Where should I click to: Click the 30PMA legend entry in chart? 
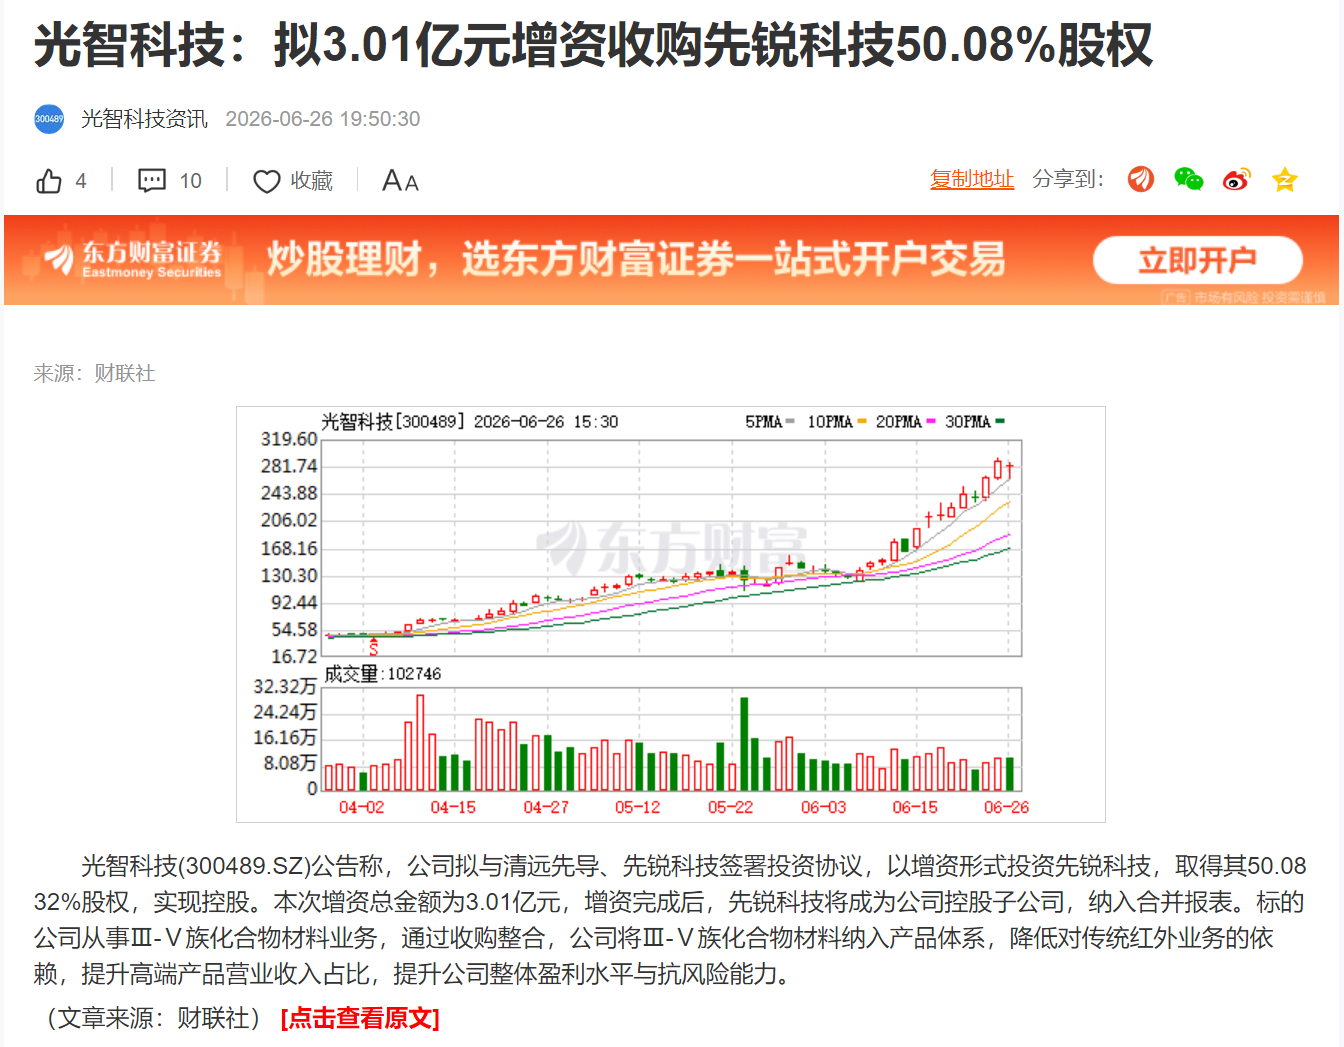tap(975, 422)
